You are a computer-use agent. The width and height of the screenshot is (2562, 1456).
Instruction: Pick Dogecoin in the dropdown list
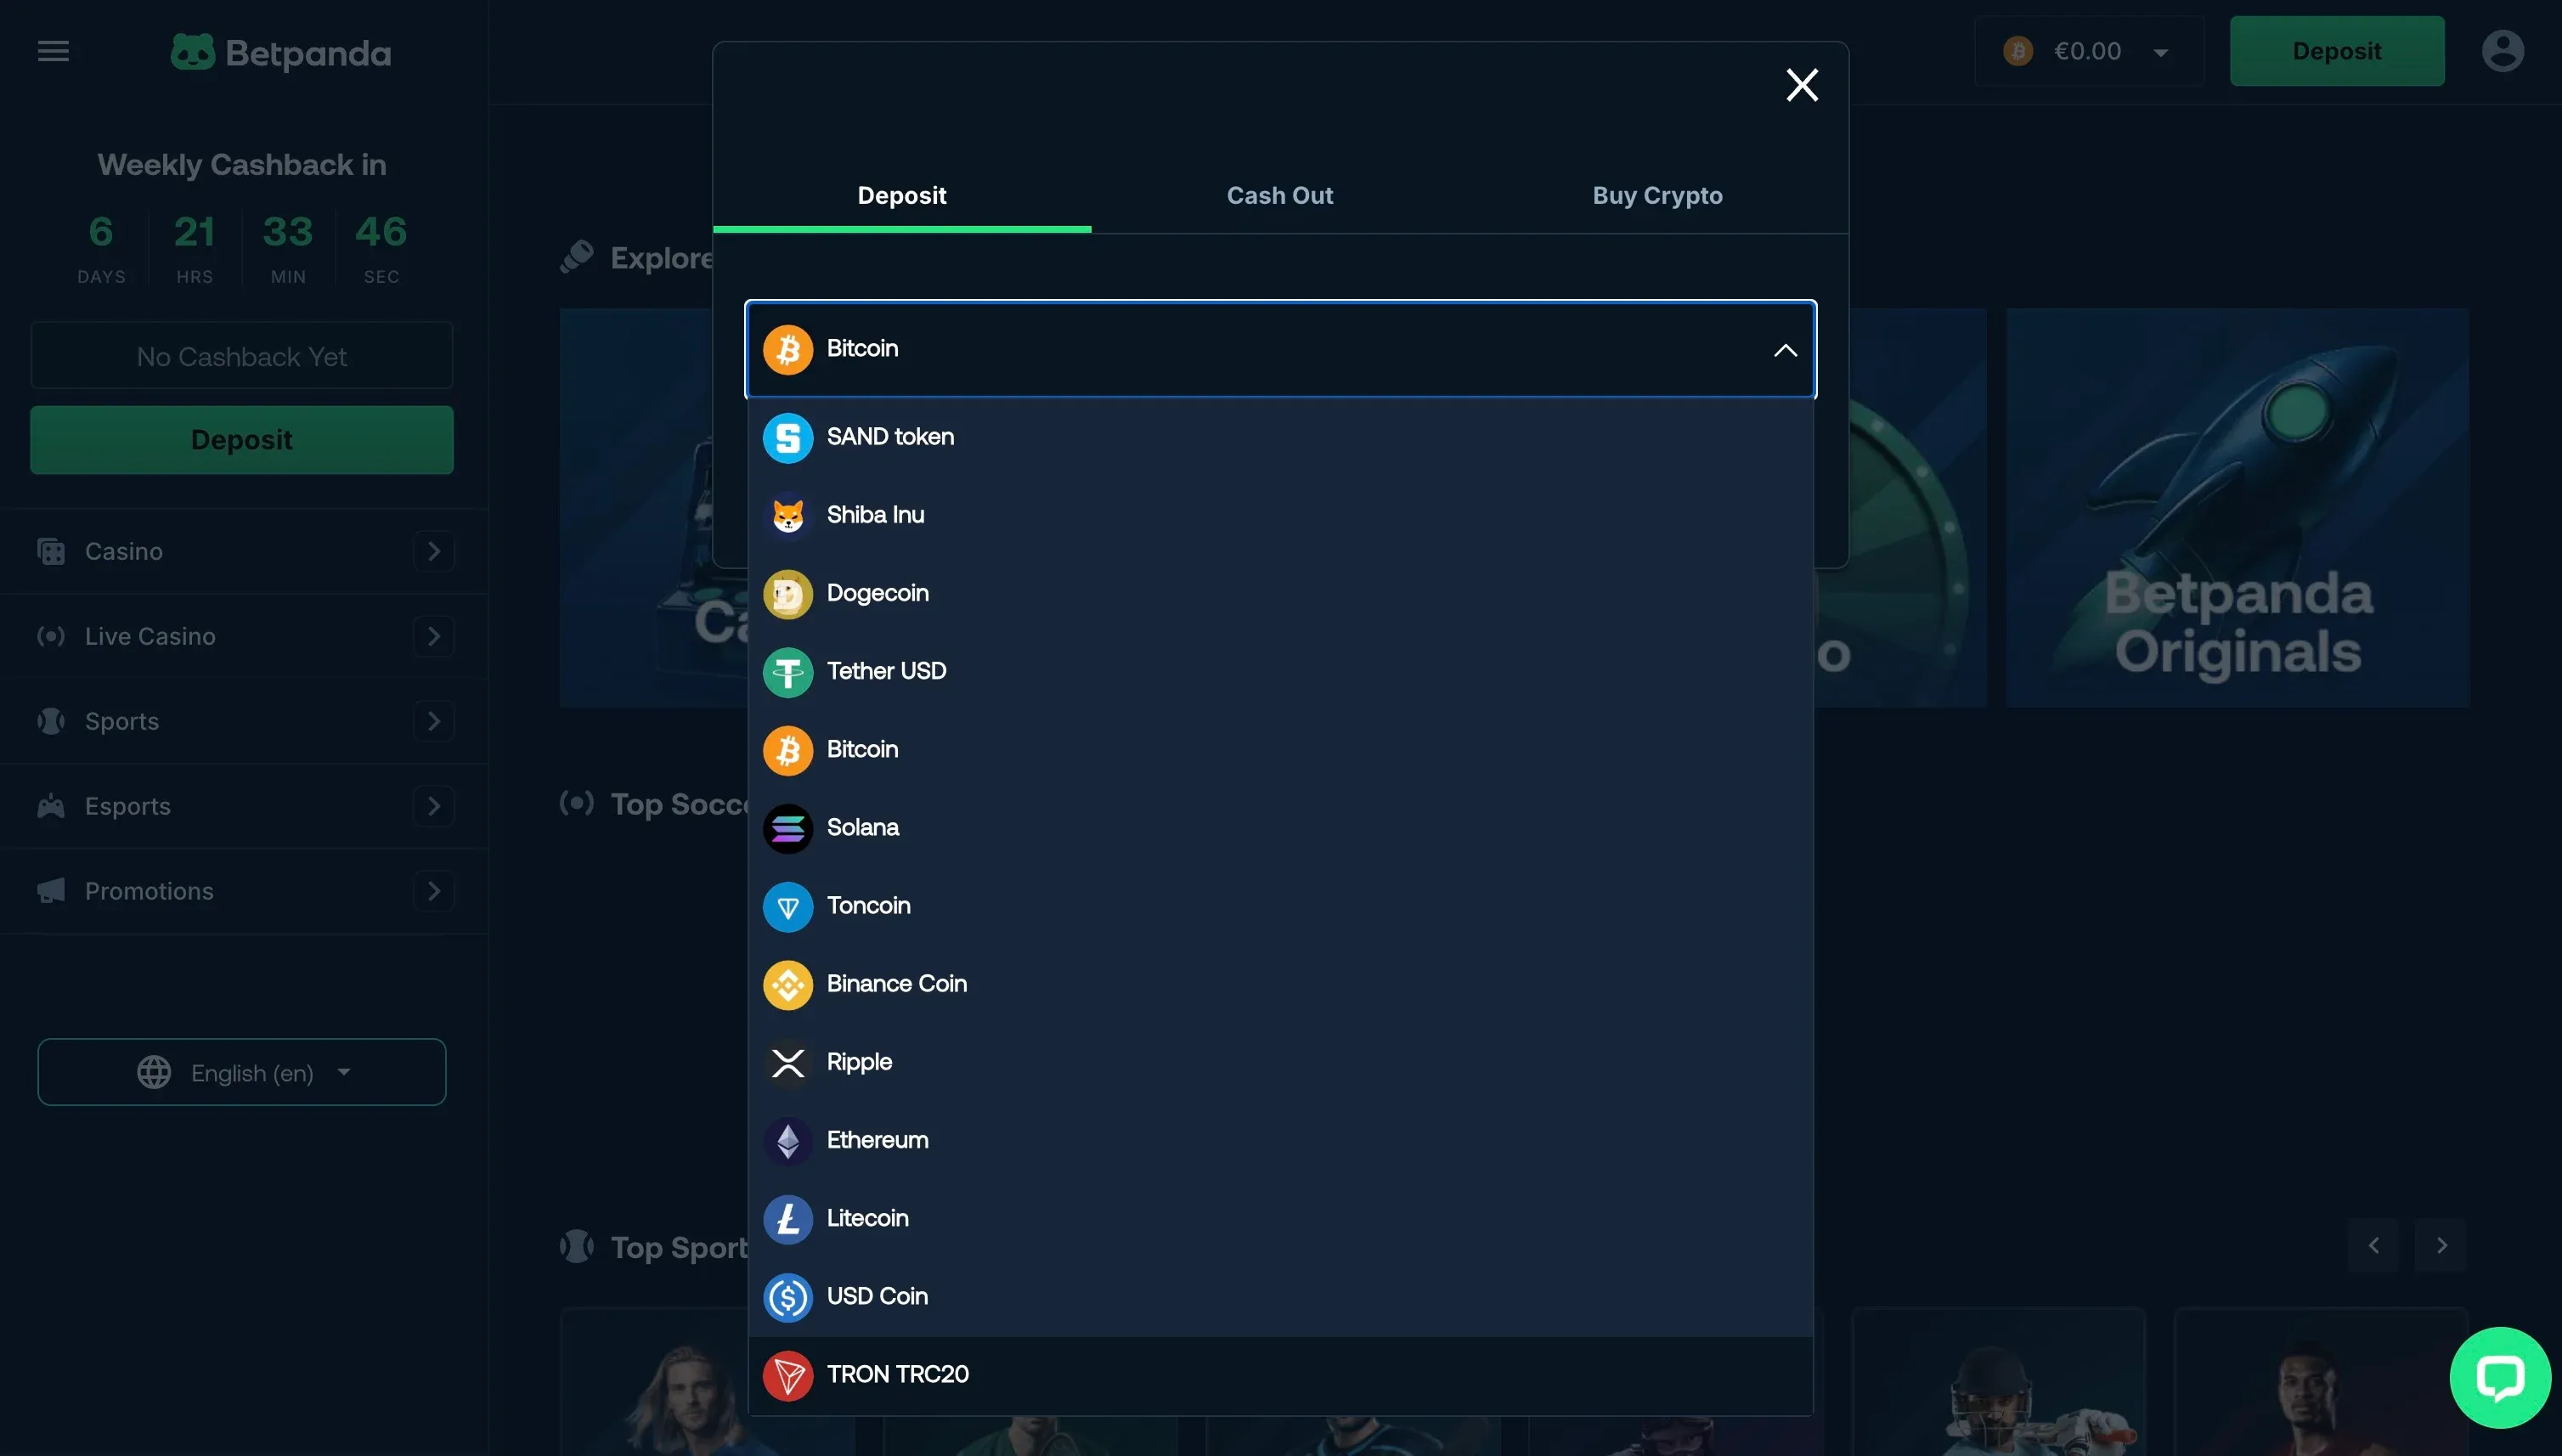point(877,593)
